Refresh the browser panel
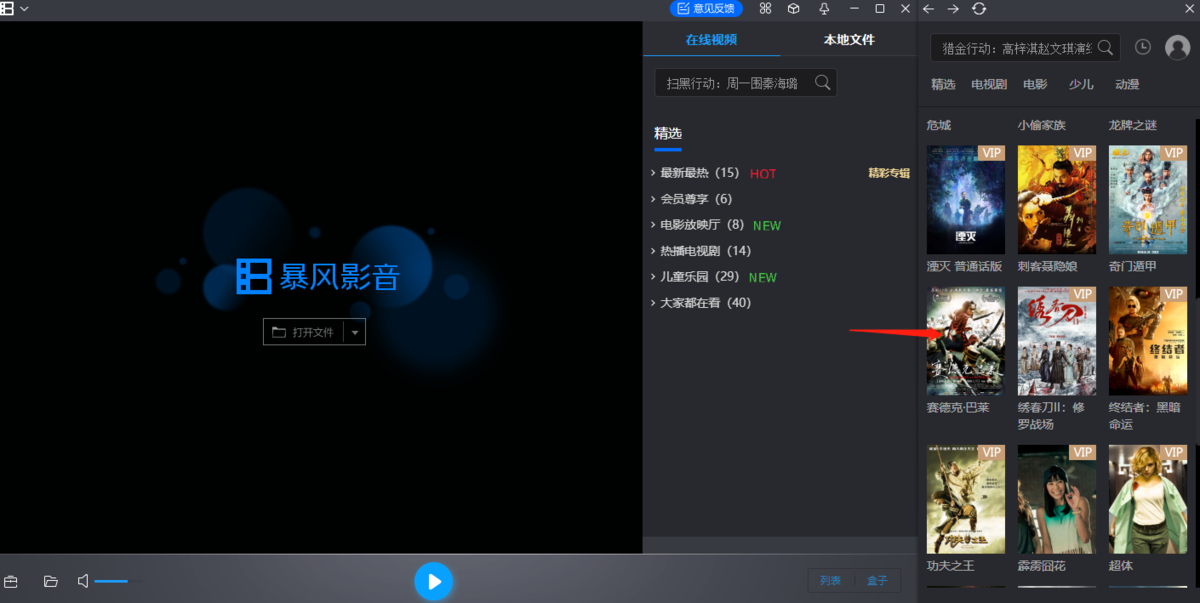Viewport: 1200px width, 603px height. 979,8
